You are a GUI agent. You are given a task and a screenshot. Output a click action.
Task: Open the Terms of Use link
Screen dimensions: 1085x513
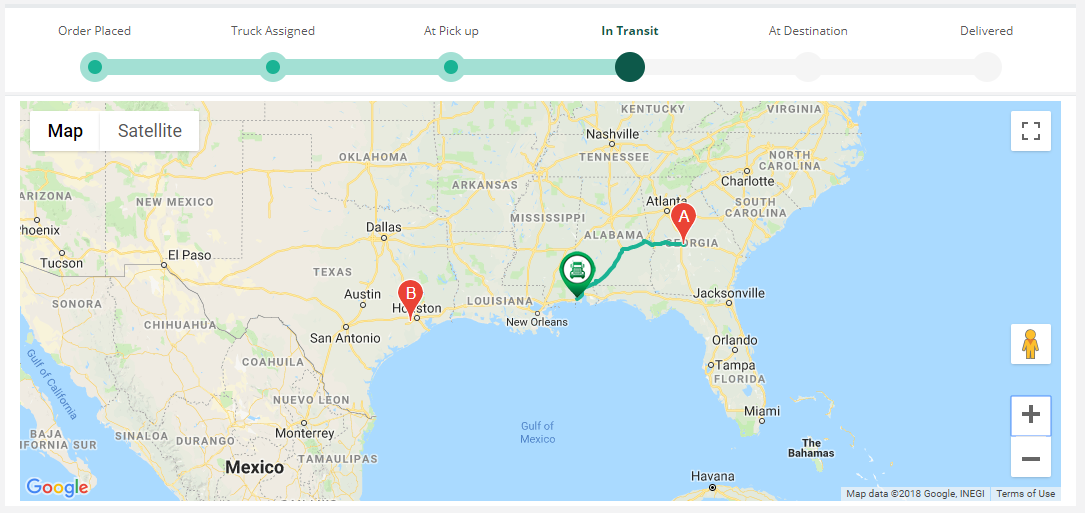[1025, 494]
